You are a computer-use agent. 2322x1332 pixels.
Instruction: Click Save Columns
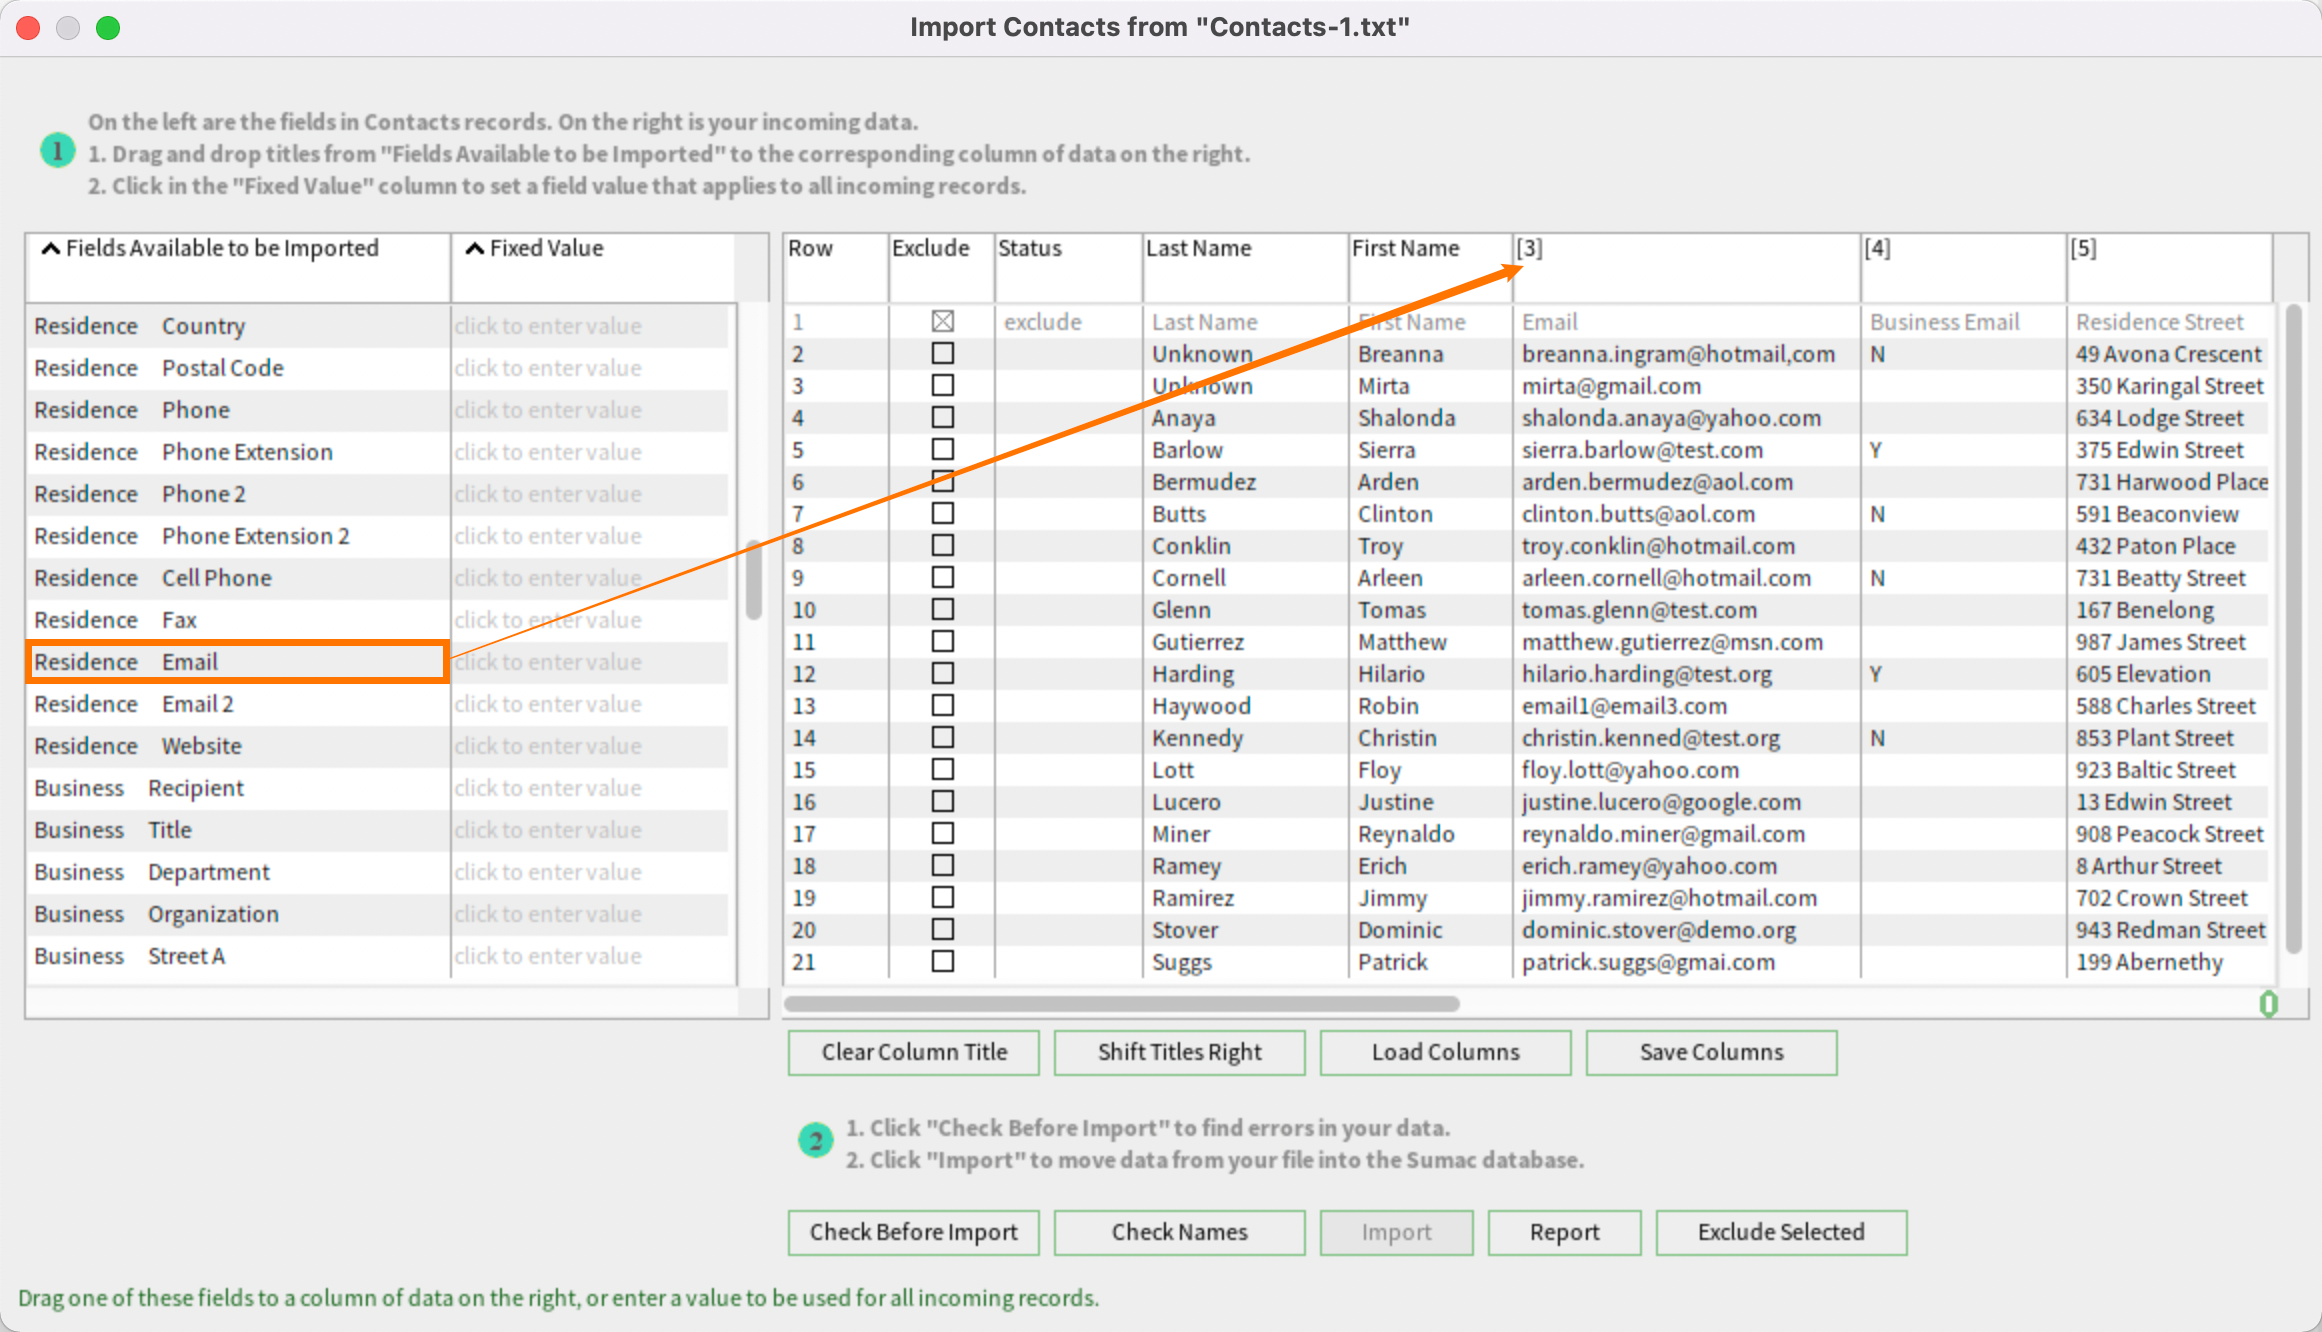[x=1712, y=1052]
